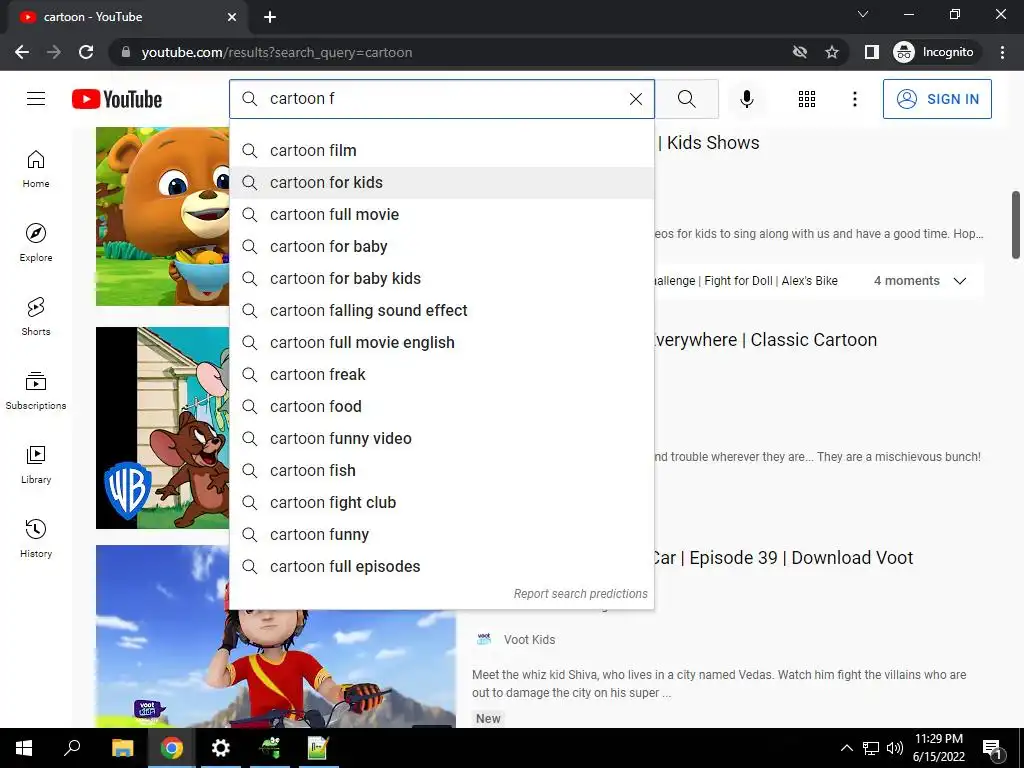Click the Incognito profile indicator
The image size is (1024, 768).
[935, 52]
